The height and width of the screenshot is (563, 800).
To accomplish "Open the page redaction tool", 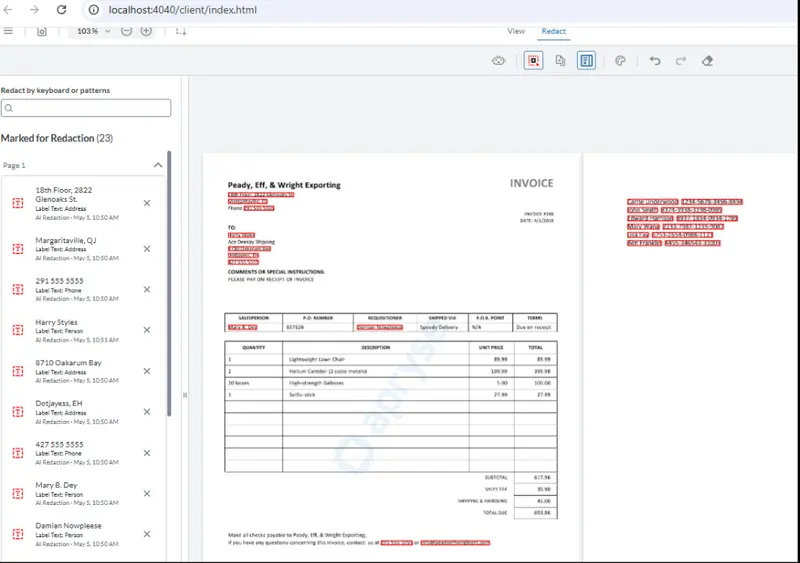I will pyautogui.click(x=560, y=61).
